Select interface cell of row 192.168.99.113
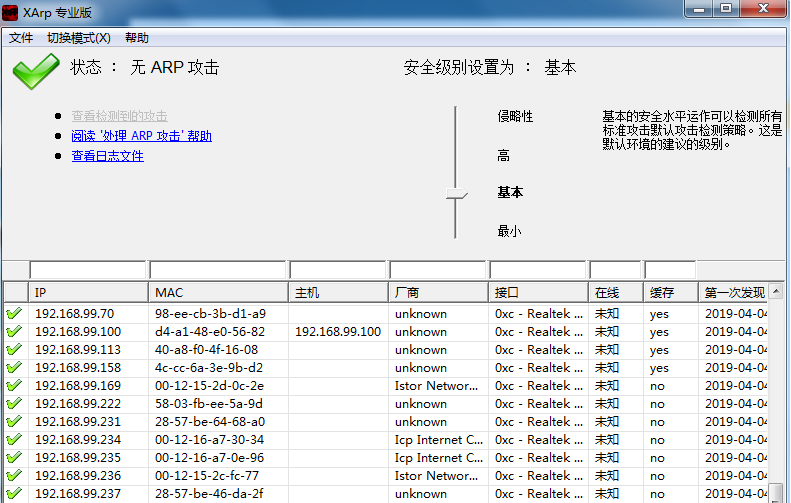 click(539, 349)
